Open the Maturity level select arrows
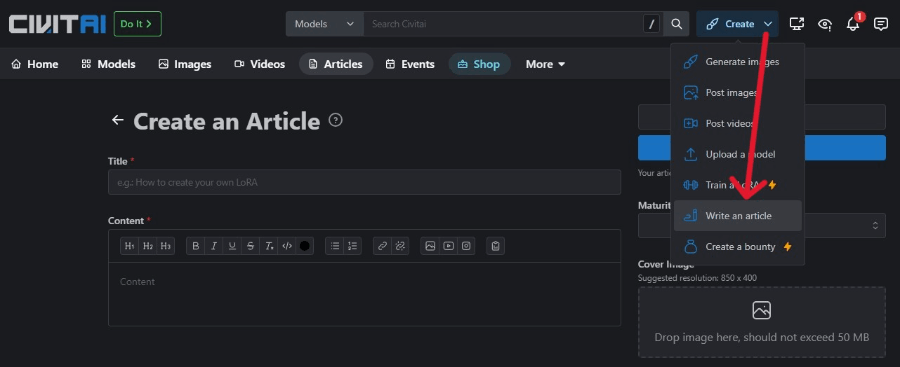Viewport: 900px width, 367px height. [x=875, y=226]
